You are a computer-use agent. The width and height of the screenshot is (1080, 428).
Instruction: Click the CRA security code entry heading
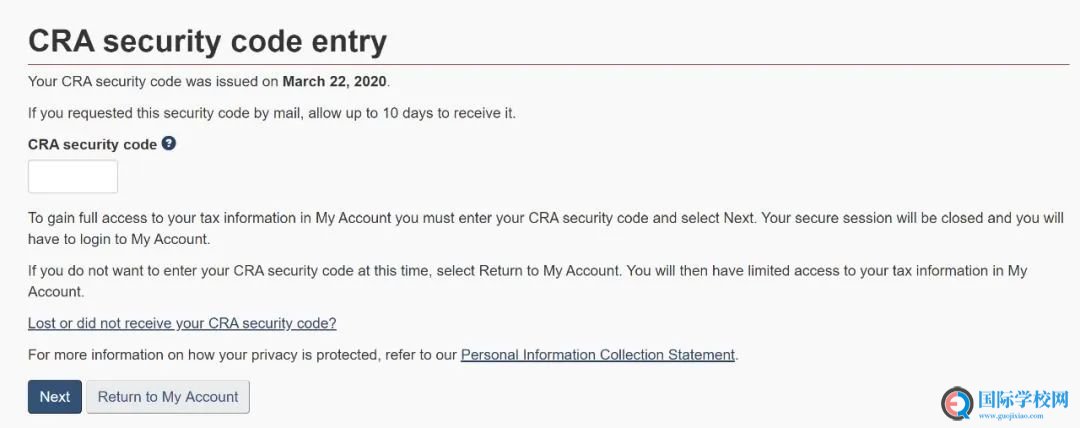click(207, 41)
